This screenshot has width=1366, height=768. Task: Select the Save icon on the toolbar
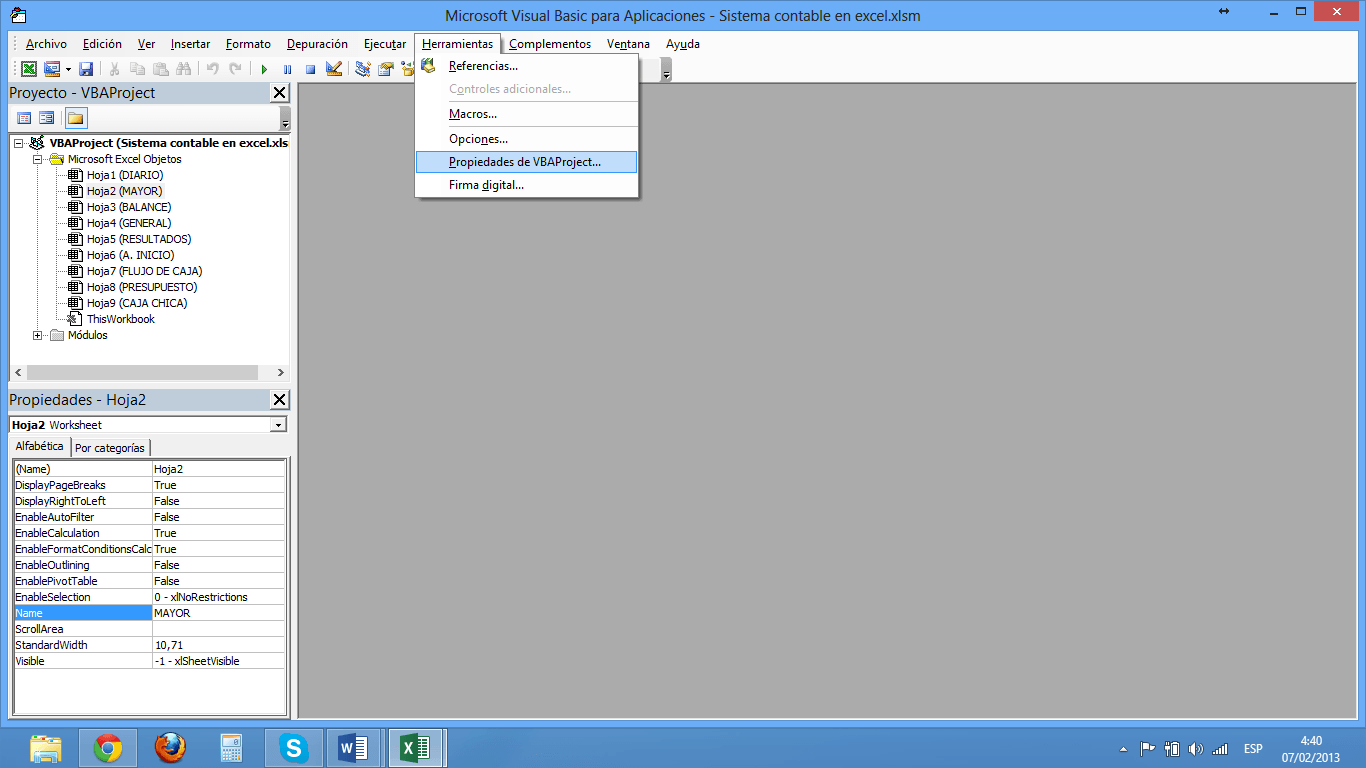click(88, 69)
